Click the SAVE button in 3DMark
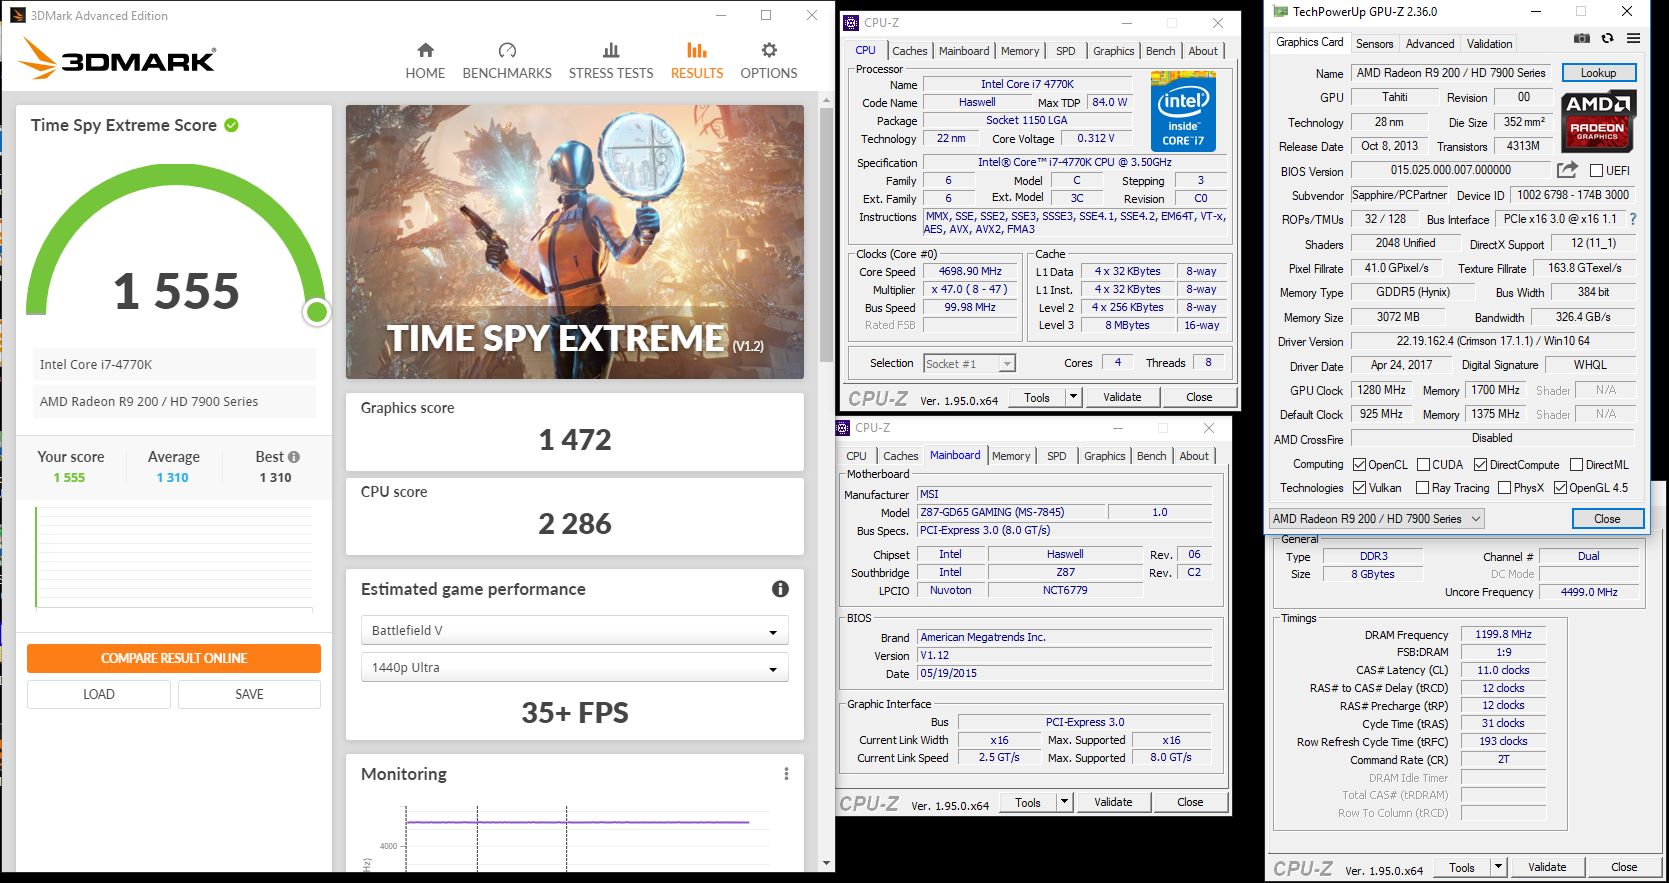The width and height of the screenshot is (1669, 883). [249, 694]
